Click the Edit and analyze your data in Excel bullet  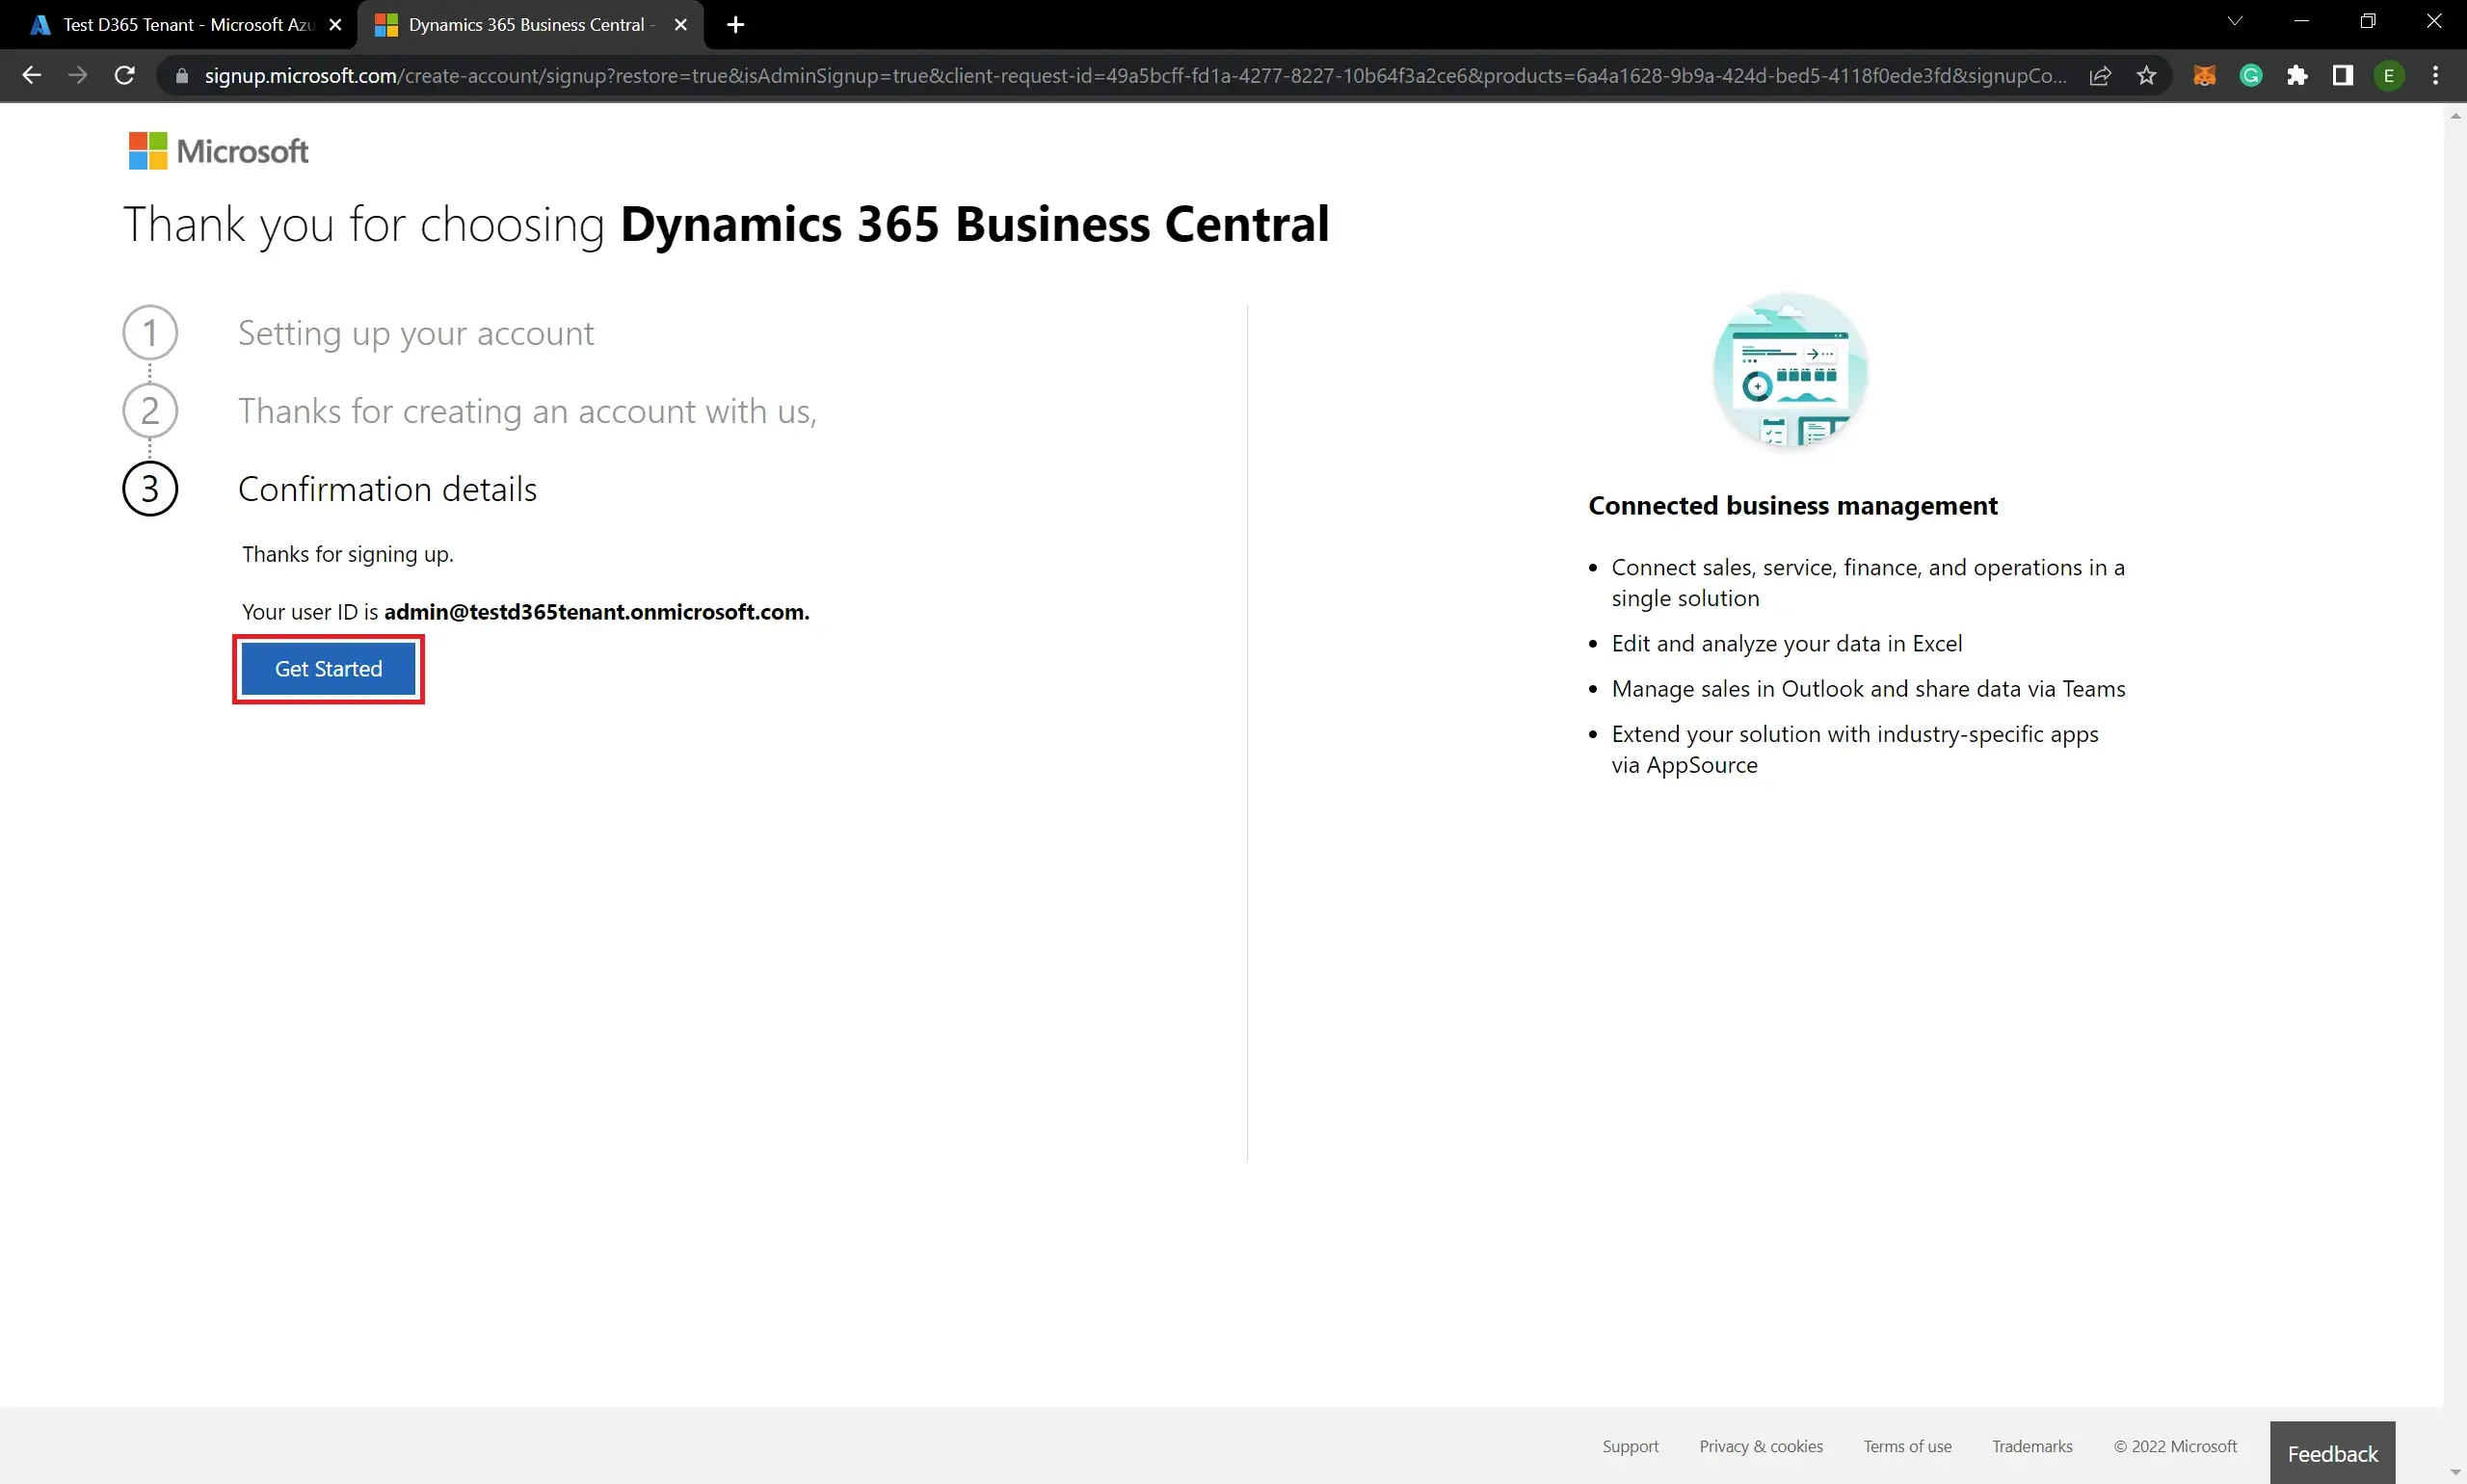pyautogui.click(x=1786, y=644)
